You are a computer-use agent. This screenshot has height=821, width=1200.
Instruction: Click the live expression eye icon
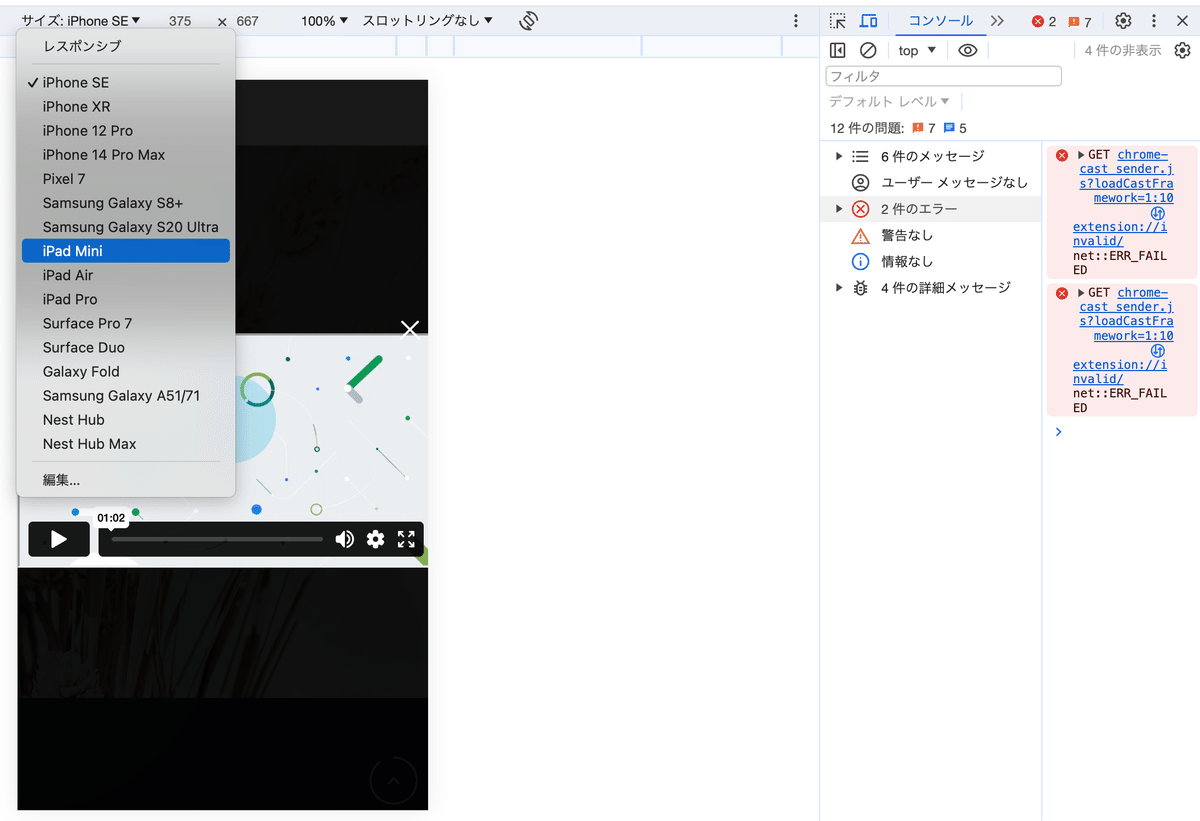(x=967, y=50)
